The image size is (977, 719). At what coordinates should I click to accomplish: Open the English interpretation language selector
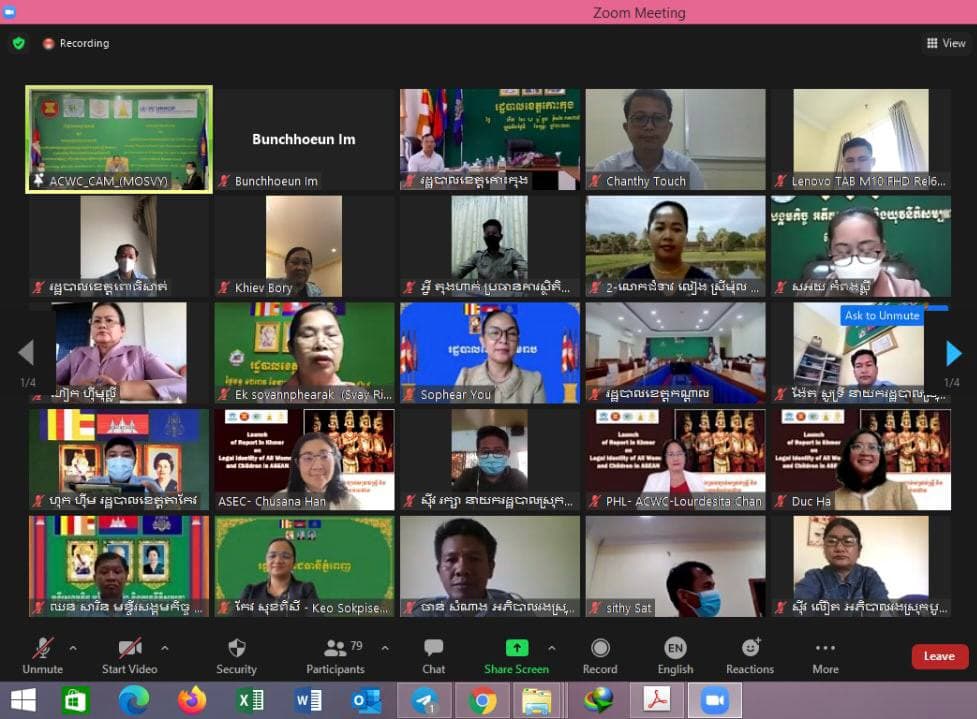[x=675, y=655]
